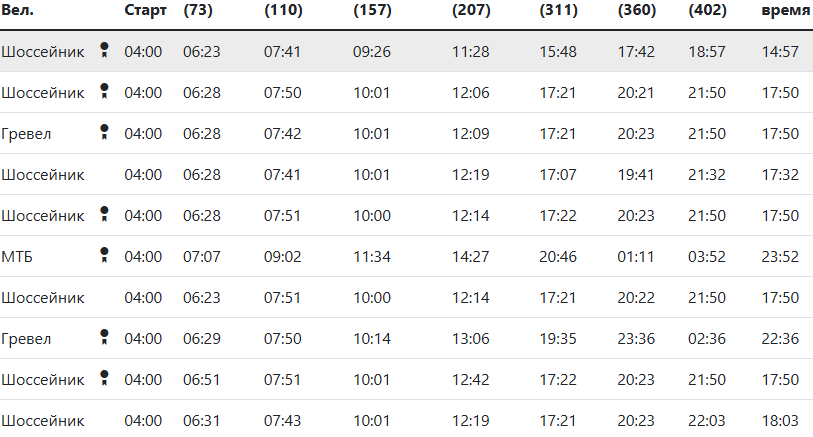The width and height of the screenshot is (813, 437).
Task: Click the 18:03 total time cell
Action: point(780,420)
